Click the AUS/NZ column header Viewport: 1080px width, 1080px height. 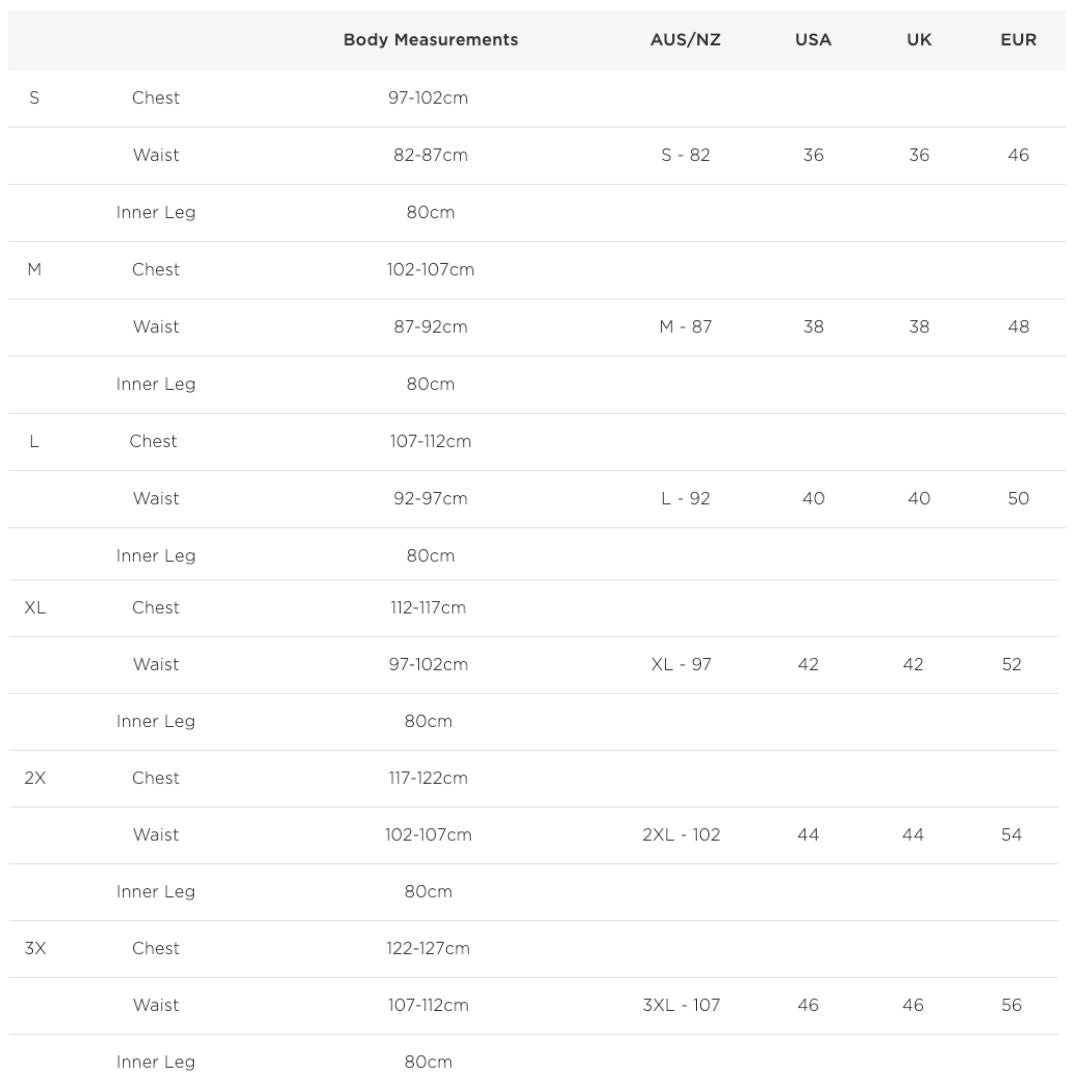pos(685,41)
